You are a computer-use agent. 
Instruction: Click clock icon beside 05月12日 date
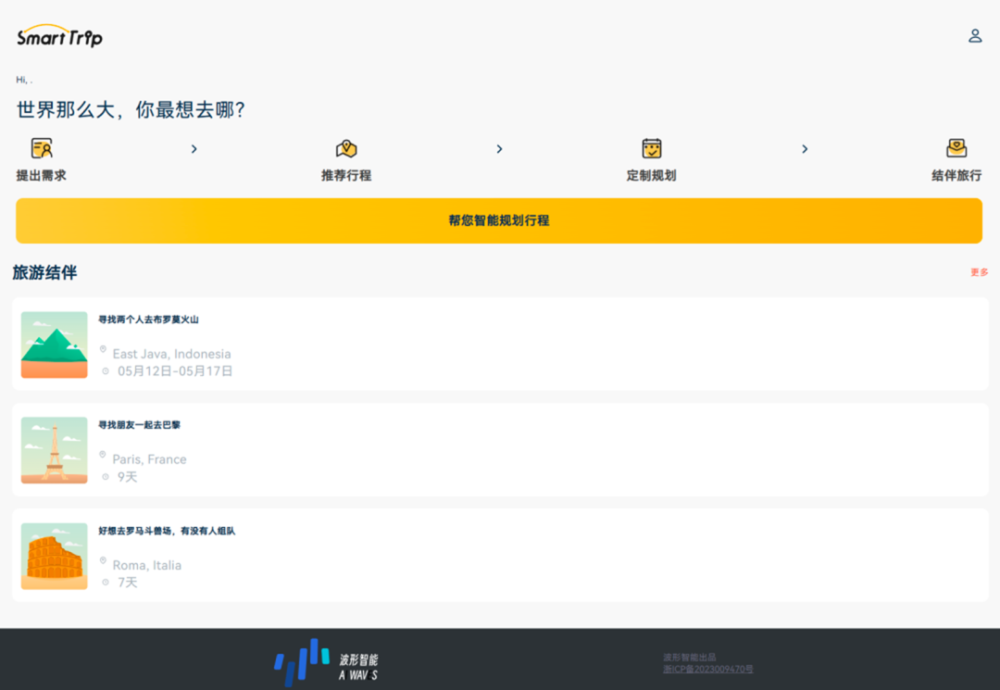coord(105,371)
